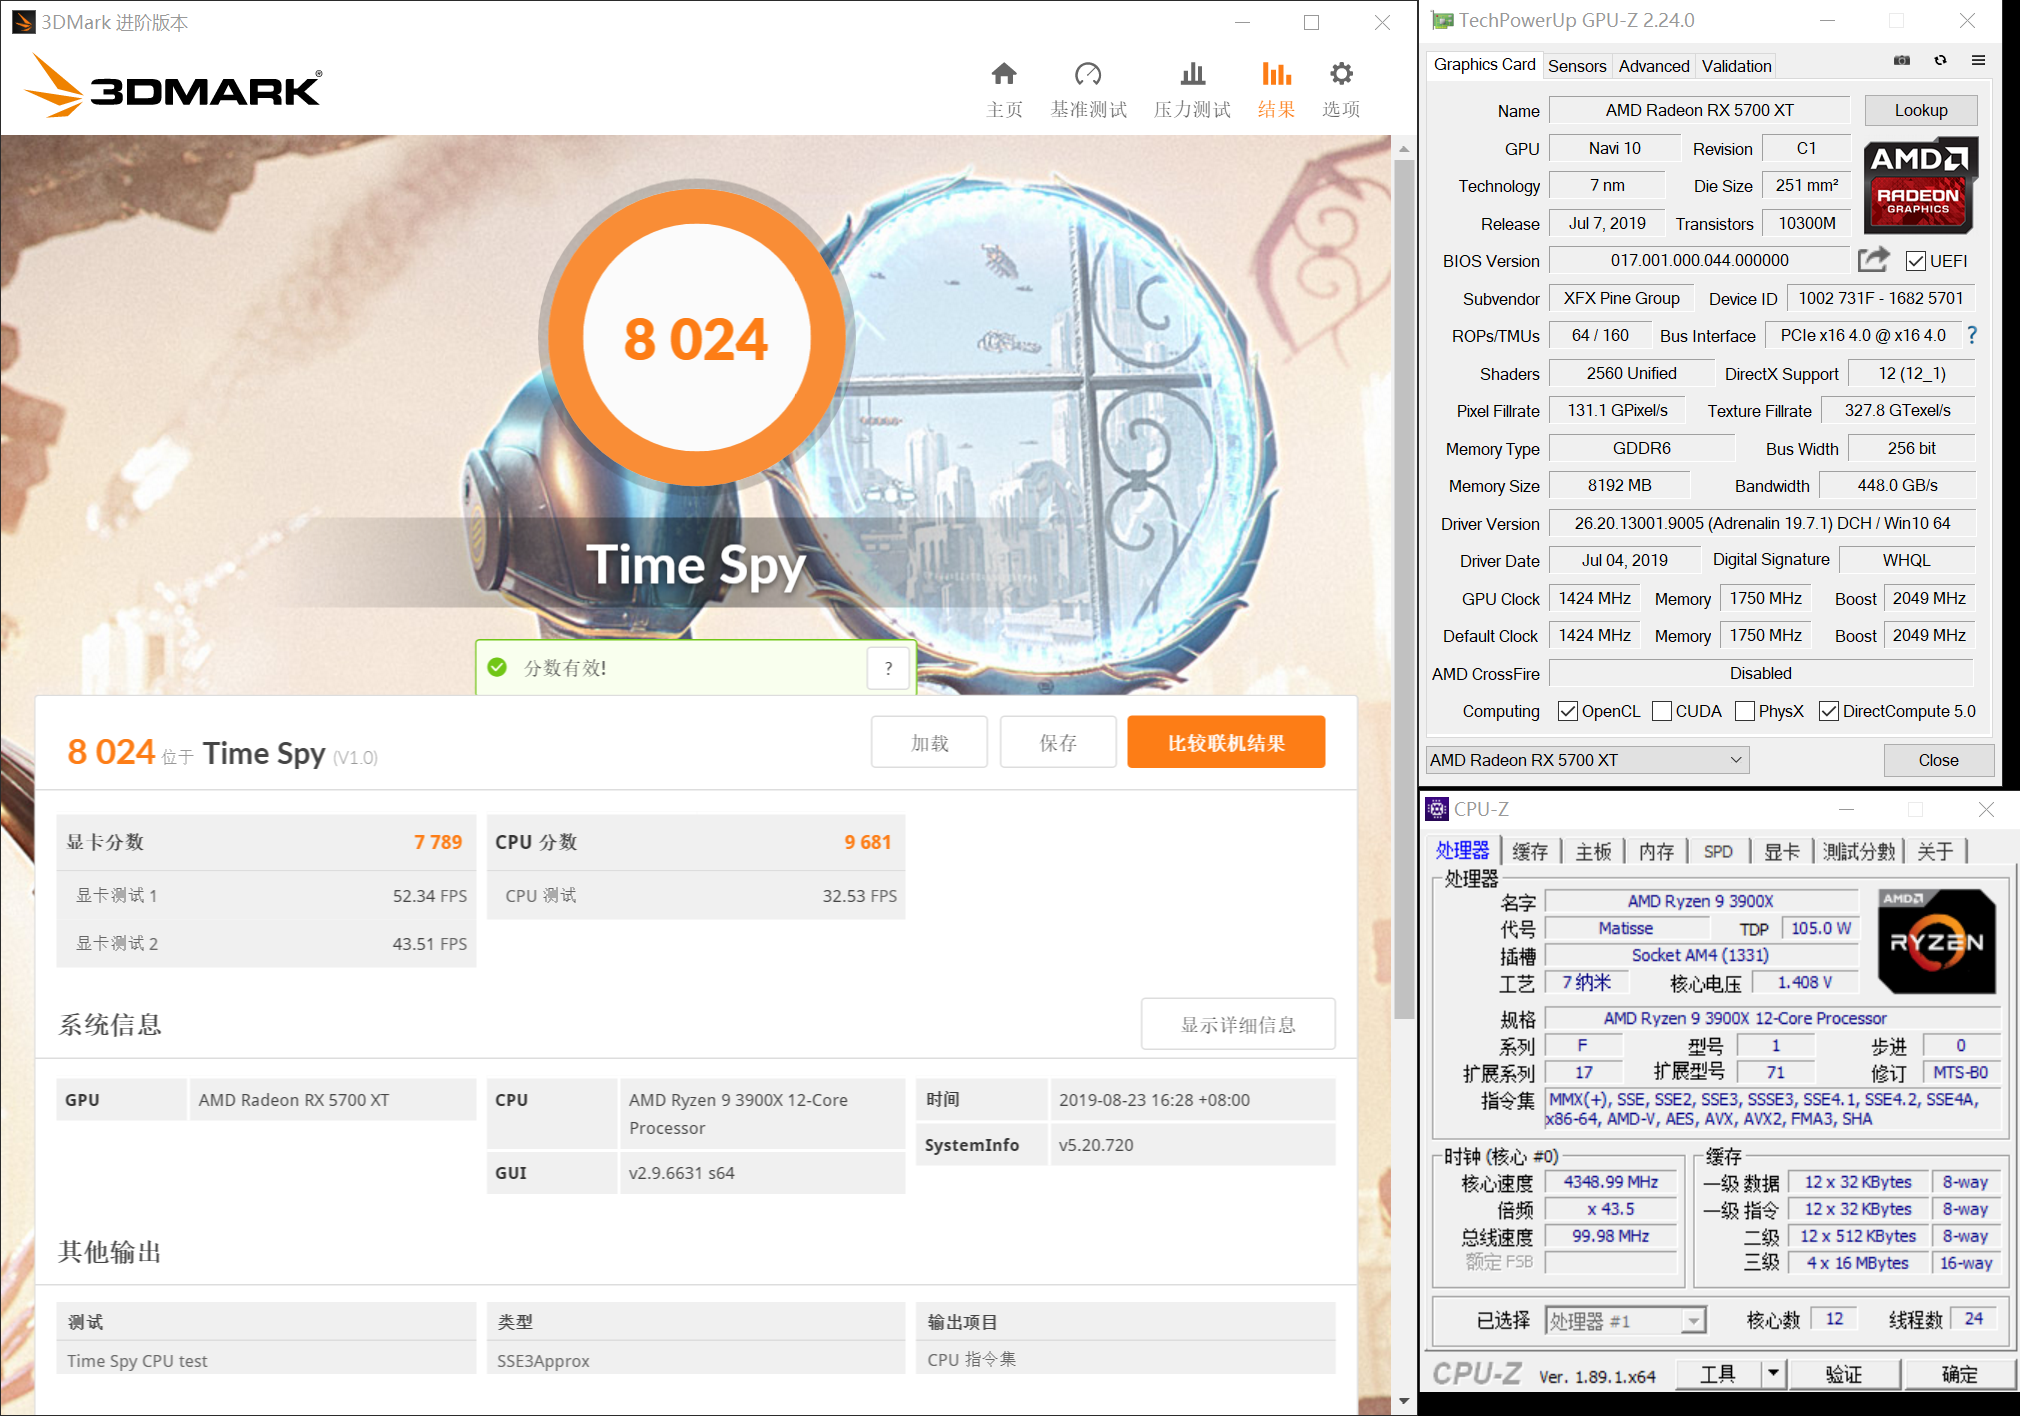Click the GPU-Z screenshot camera icon
The image size is (2020, 1416).
point(1902,61)
